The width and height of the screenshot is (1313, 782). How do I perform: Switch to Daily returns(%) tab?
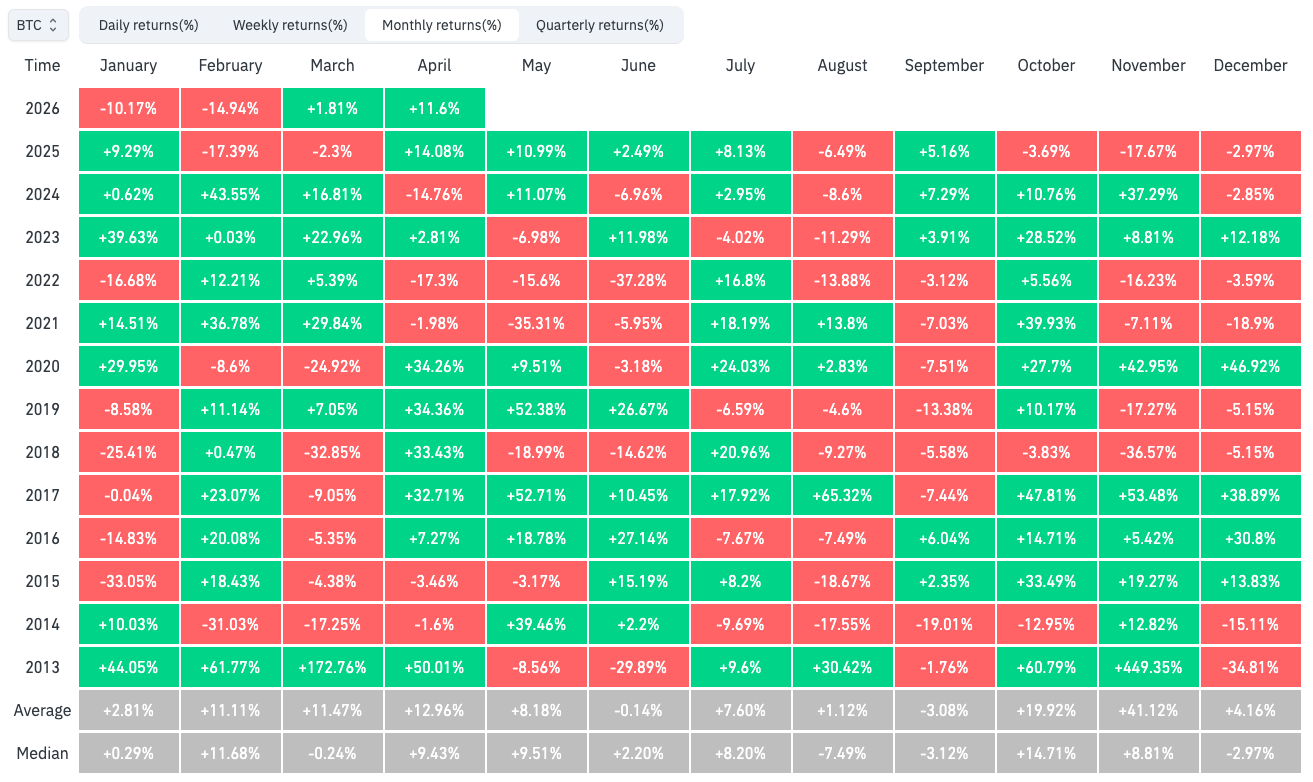tap(148, 25)
